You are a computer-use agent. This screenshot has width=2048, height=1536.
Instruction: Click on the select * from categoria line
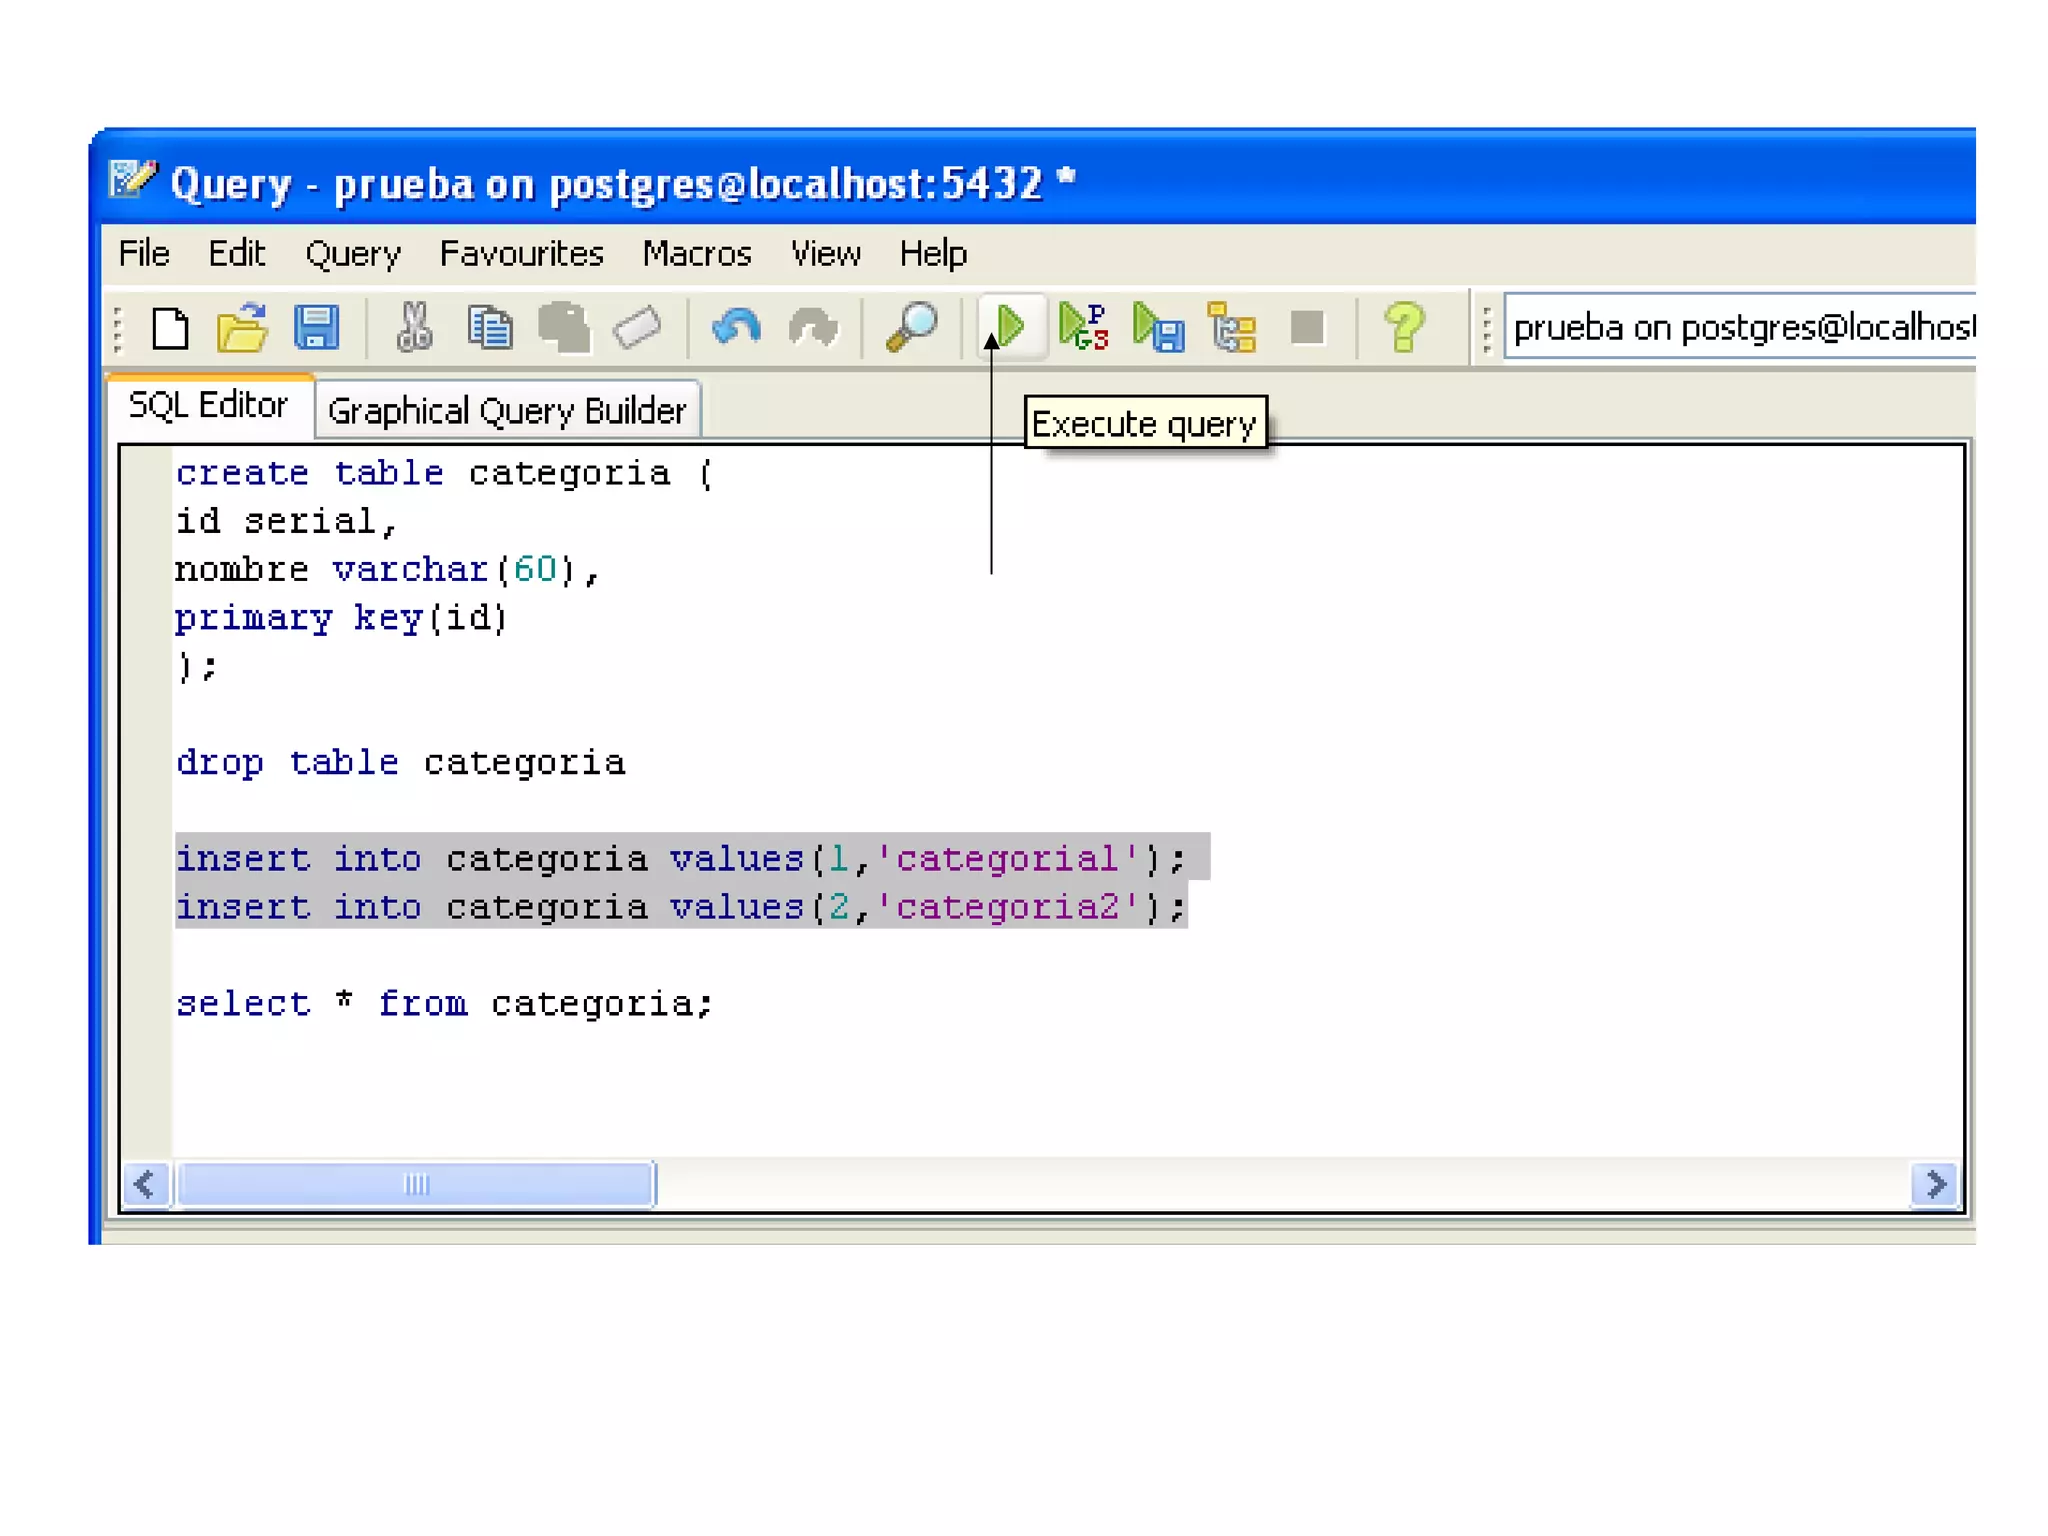(x=445, y=1003)
